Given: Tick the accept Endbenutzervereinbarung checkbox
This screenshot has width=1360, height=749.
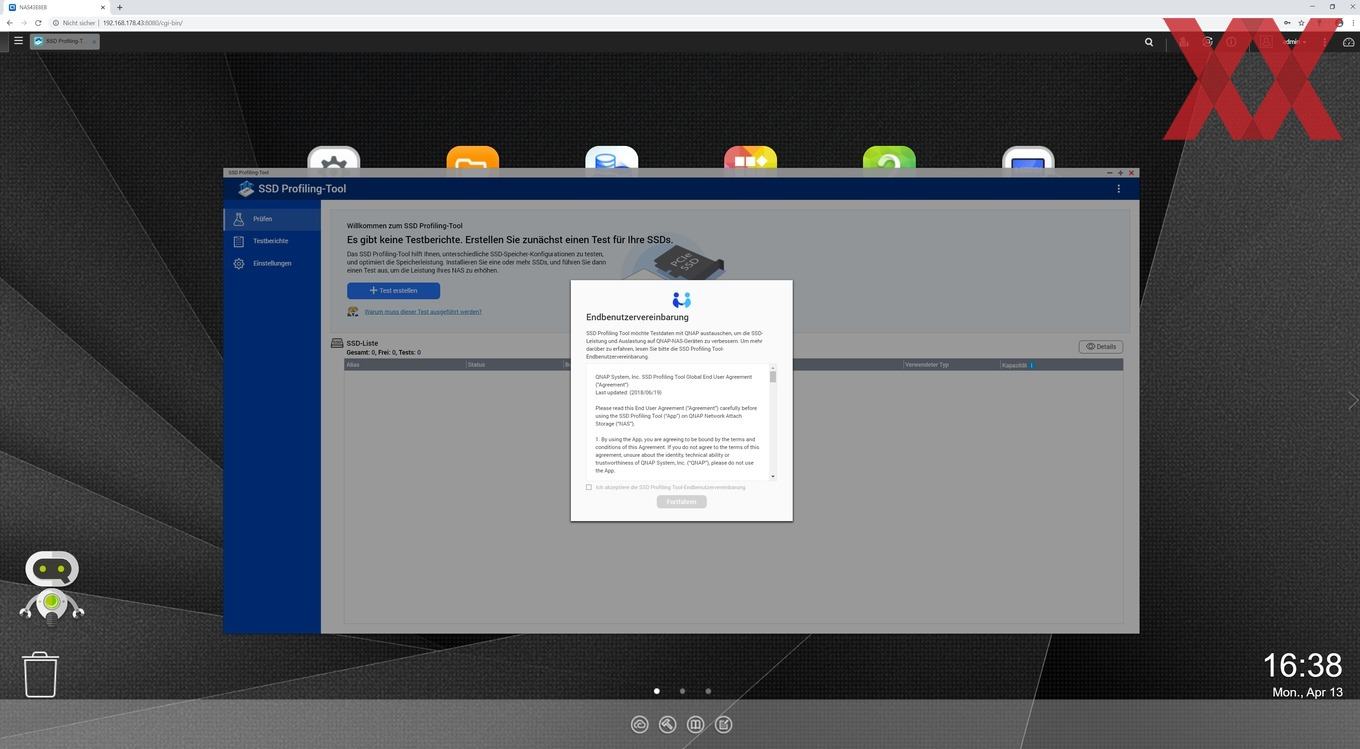Looking at the screenshot, I should point(589,487).
